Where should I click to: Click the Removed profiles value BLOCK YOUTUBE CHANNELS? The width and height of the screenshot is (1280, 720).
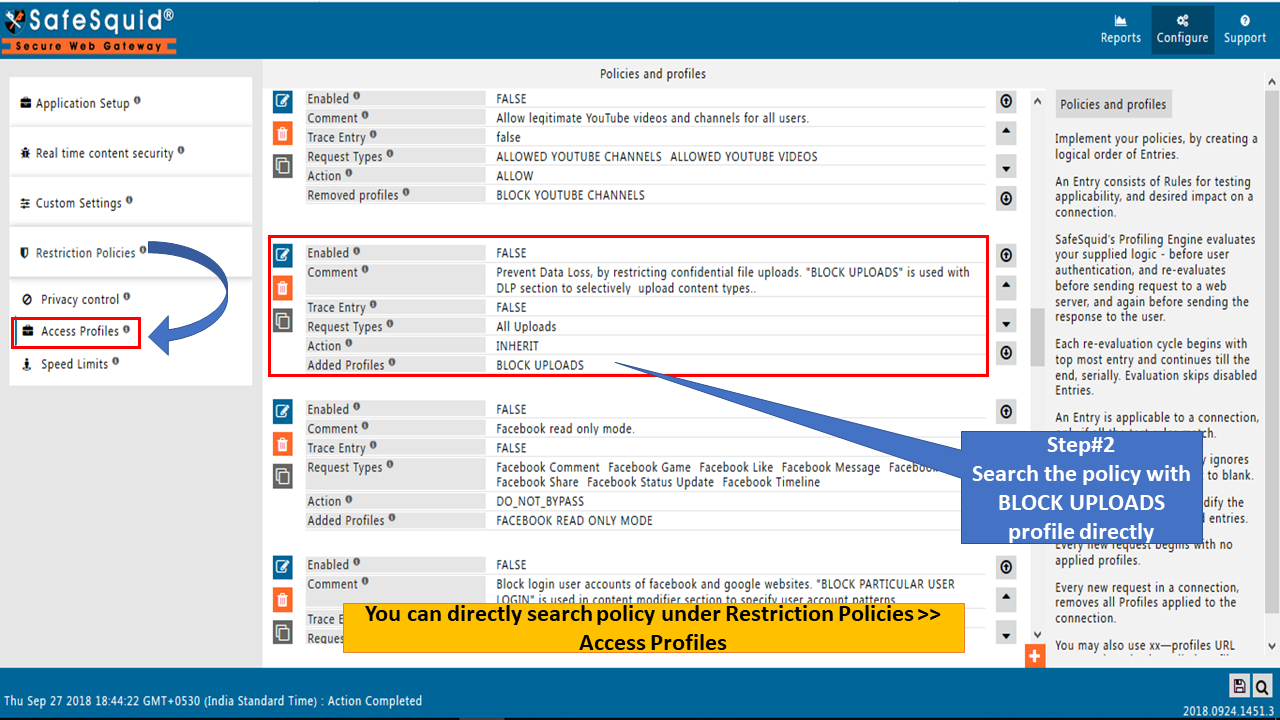pyautogui.click(x=570, y=195)
